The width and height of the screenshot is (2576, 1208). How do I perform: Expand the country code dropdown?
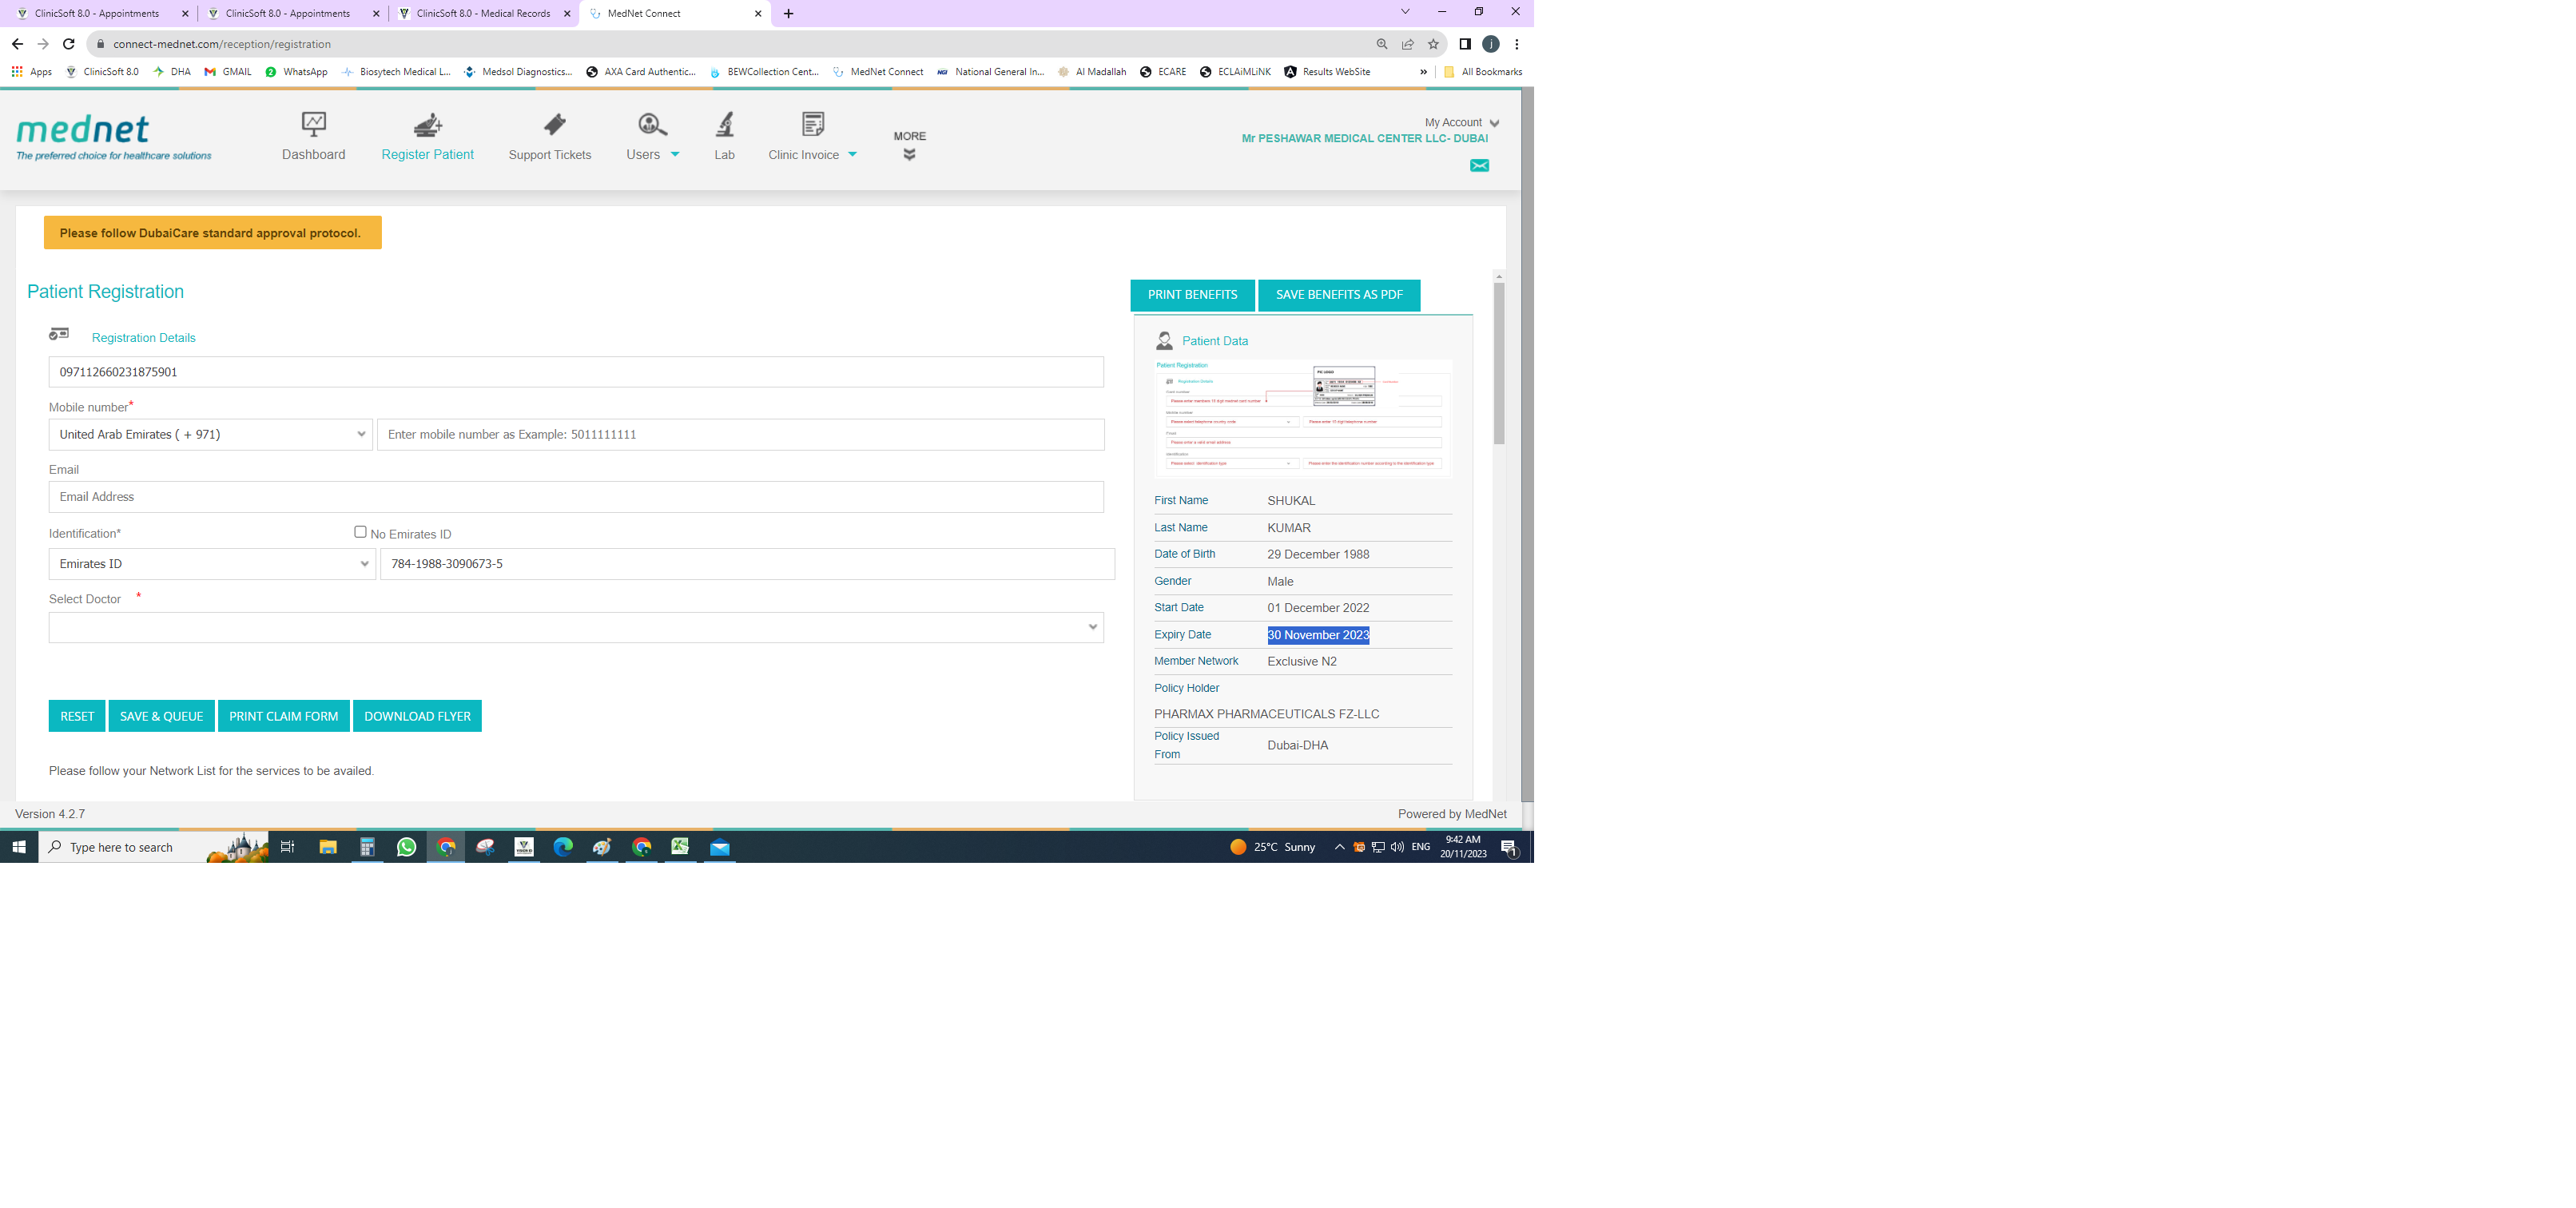[210, 434]
